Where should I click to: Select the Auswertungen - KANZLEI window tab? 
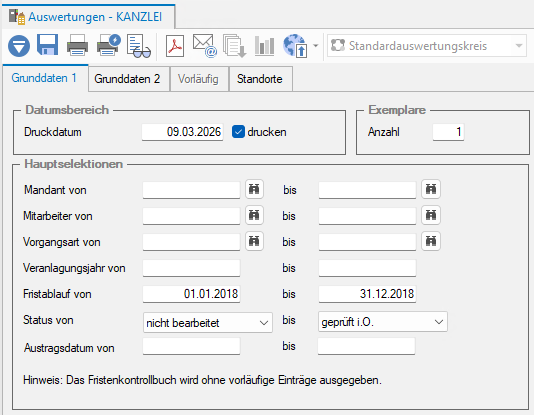point(88,17)
